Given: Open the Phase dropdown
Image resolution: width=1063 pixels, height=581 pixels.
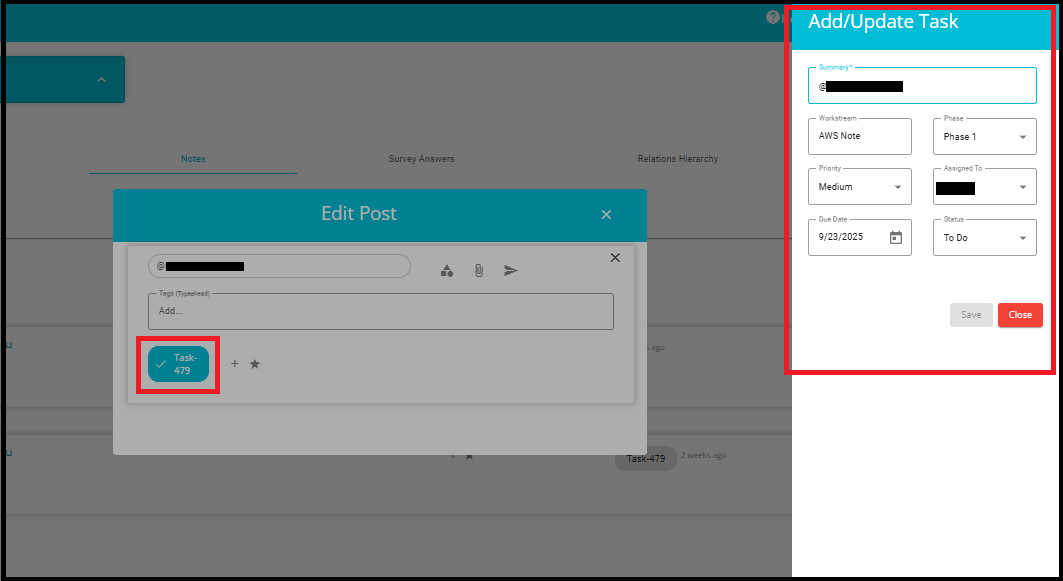Looking at the screenshot, I should pyautogui.click(x=984, y=137).
